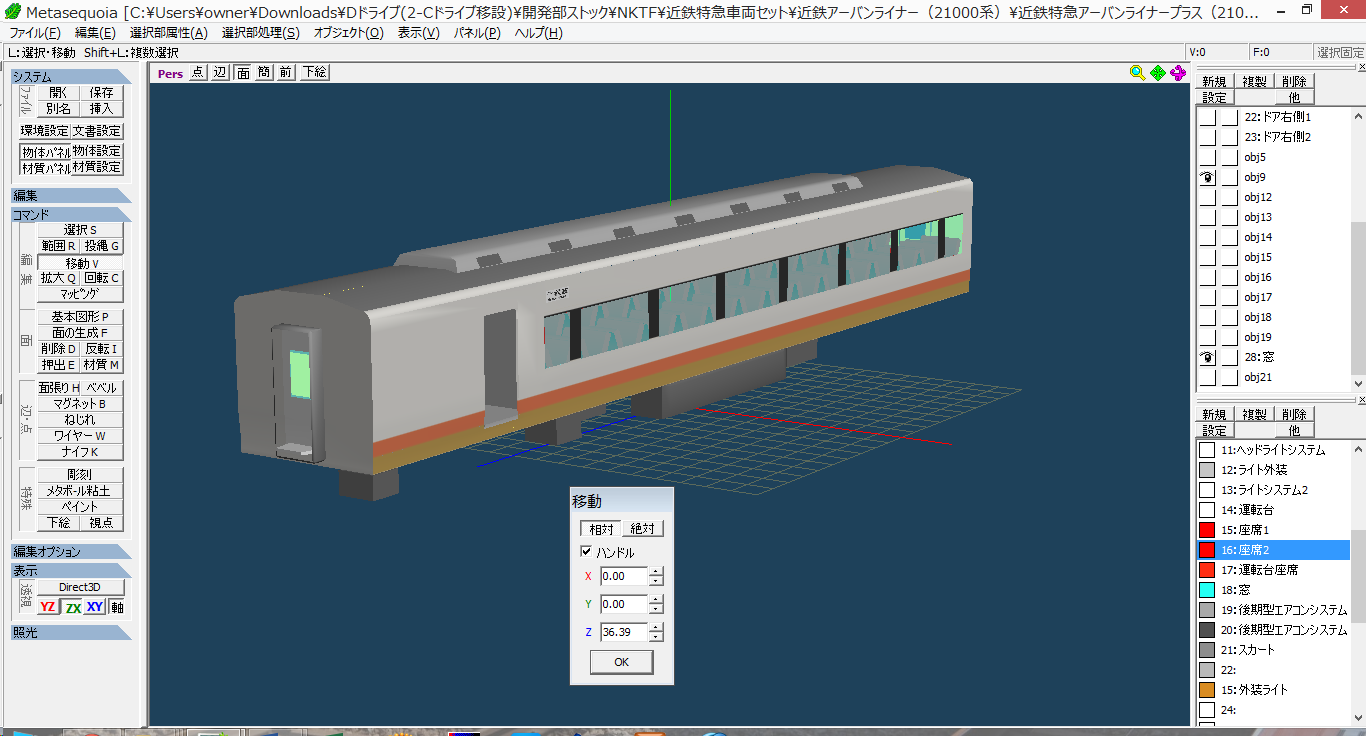Click the 保存 (save) button

[102, 92]
